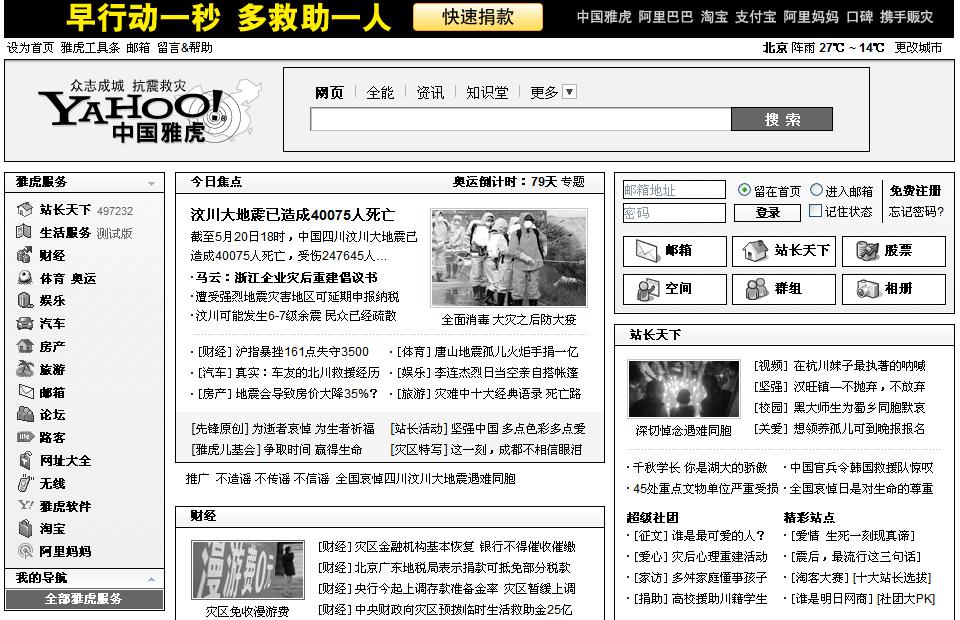Click the 阿里妈妈 sidebar icon
Screen dimensions: 960x620
[x=25, y=551]
